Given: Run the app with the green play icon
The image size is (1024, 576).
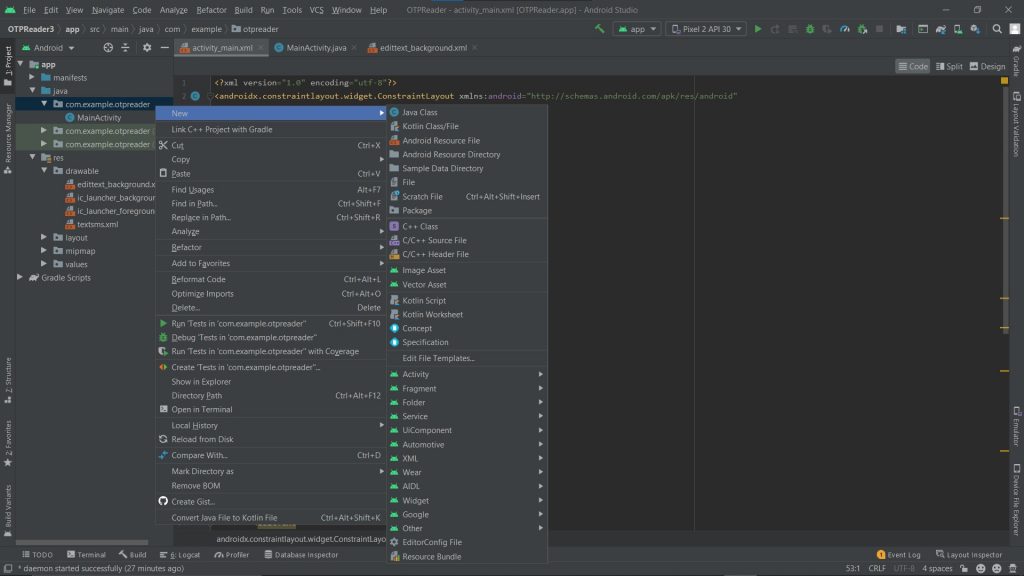Looking at the screenshot, I should [758, 29].
